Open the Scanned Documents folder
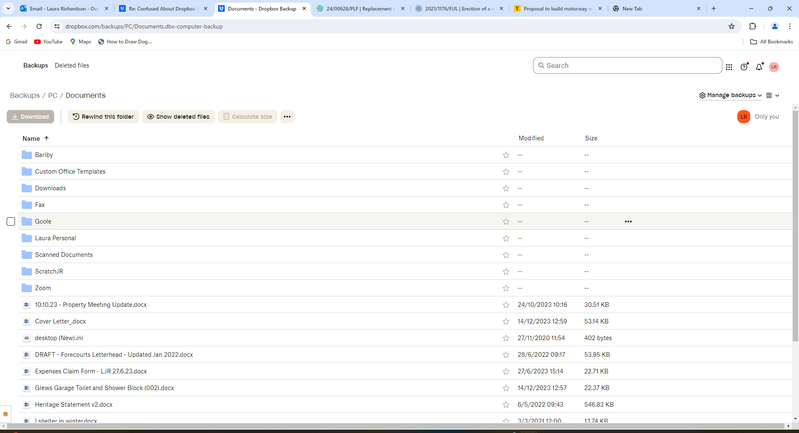Viewport: 799px width, 433px height. coord(64,255)
